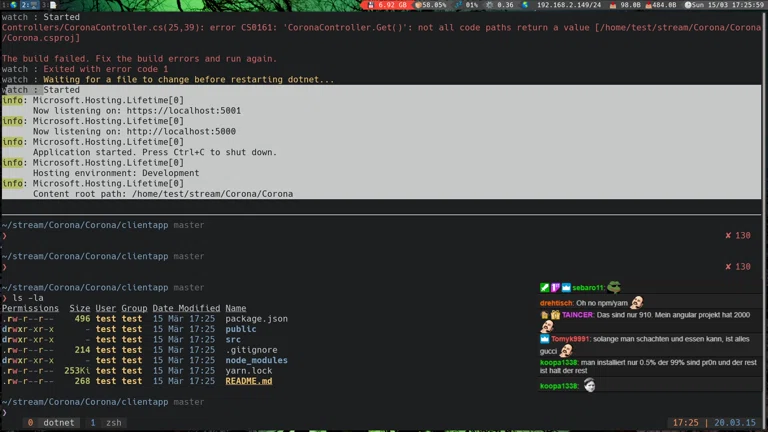Screen dimensions: 768x432
Task: Click the username drehtisch in chat
Action: coord(557,303)
